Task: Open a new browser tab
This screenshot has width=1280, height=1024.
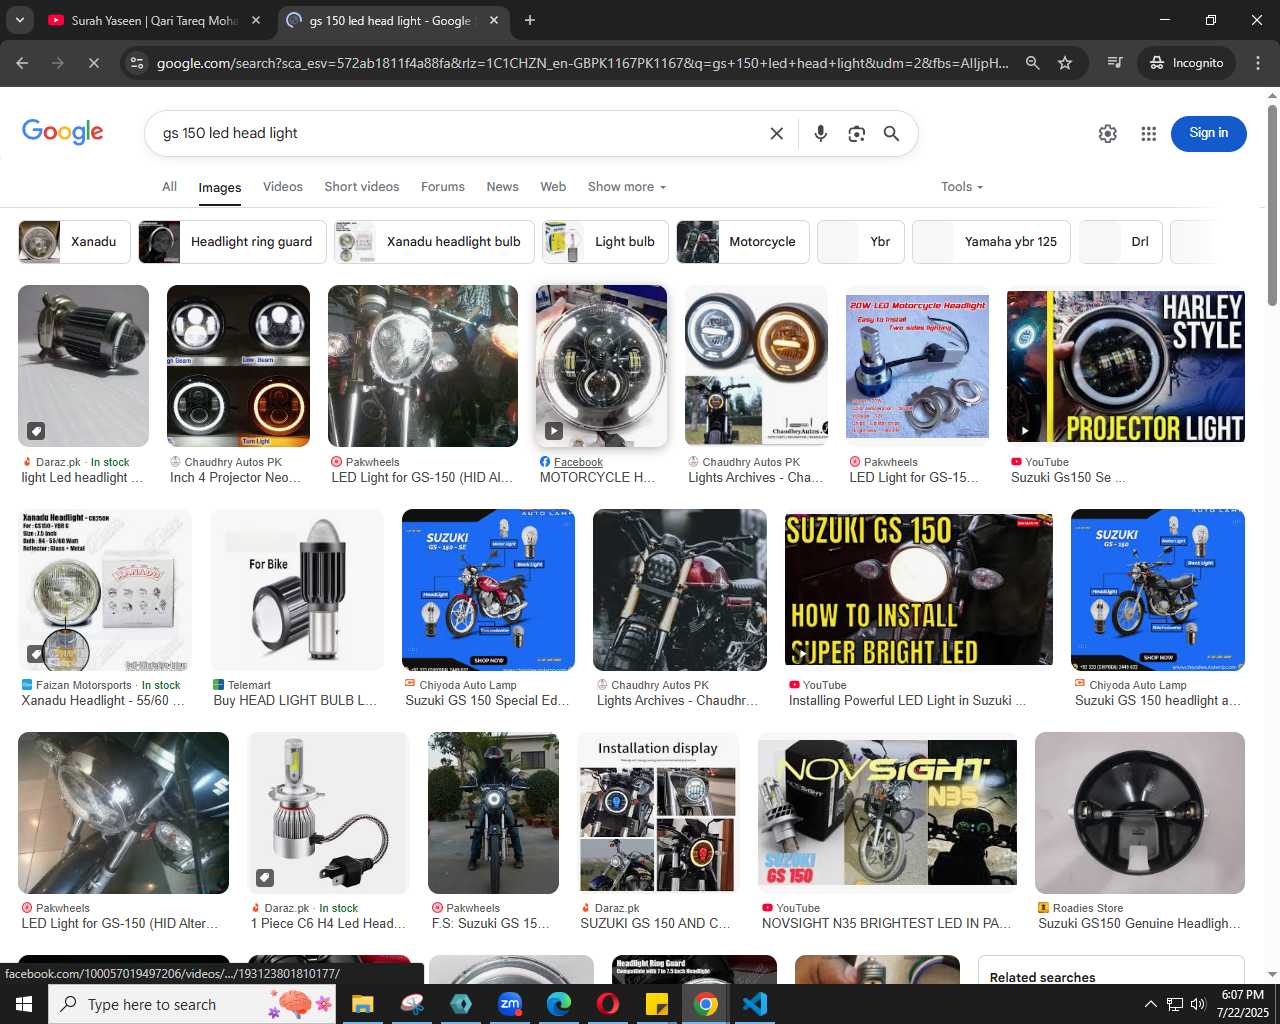Action: 530,20
